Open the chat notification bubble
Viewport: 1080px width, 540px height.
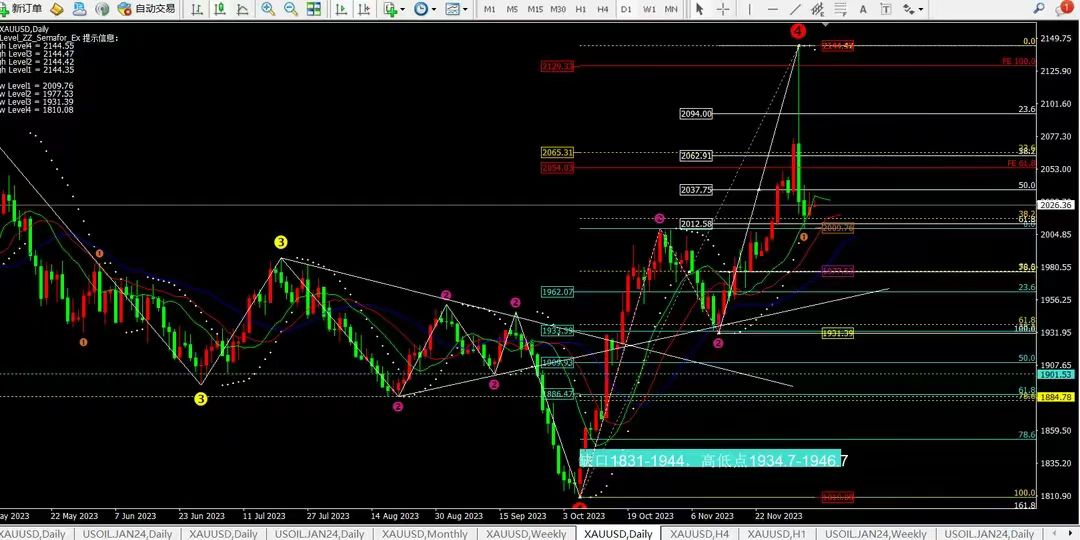(1066, 8)
